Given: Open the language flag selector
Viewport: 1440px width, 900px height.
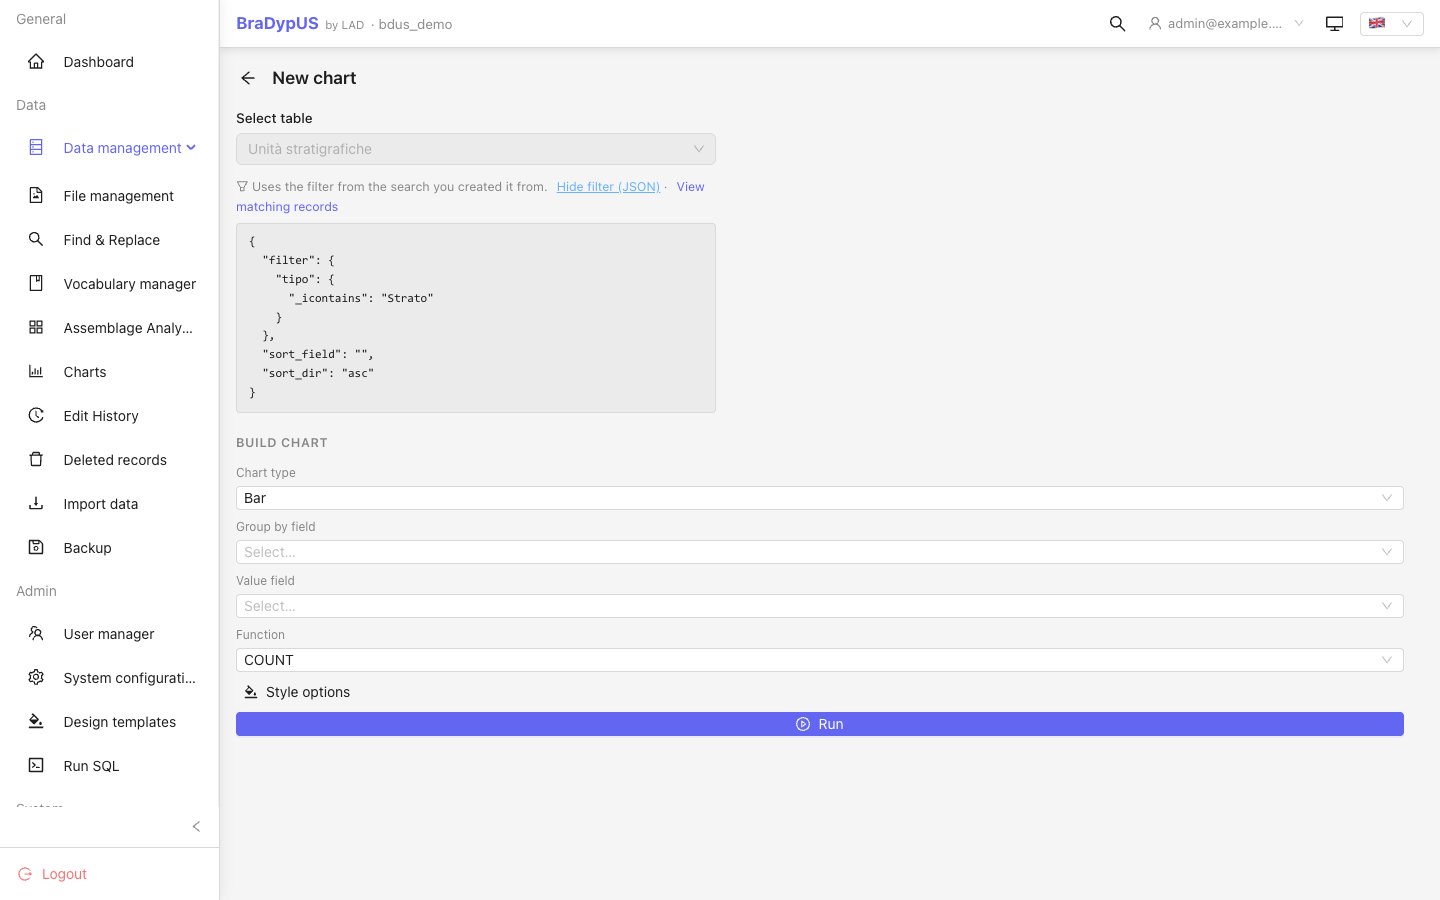Looking at the screenshot, I should coord(1391,24).
